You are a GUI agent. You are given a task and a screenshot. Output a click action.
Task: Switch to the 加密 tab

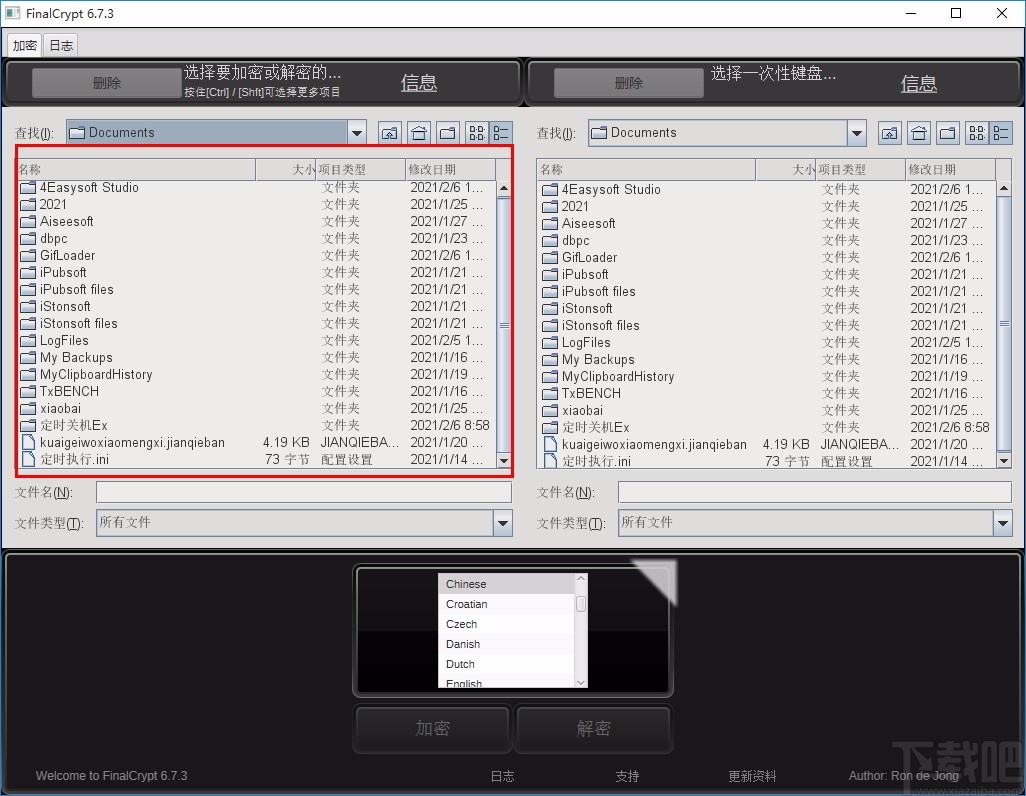[x=24, y=44]
